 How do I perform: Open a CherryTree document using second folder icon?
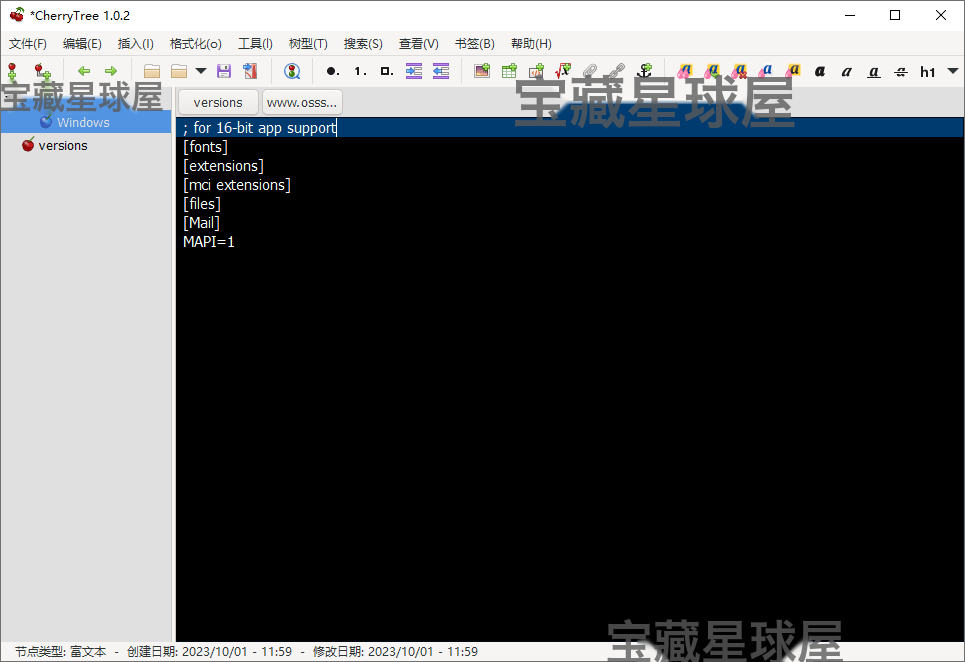click(179, 71)
